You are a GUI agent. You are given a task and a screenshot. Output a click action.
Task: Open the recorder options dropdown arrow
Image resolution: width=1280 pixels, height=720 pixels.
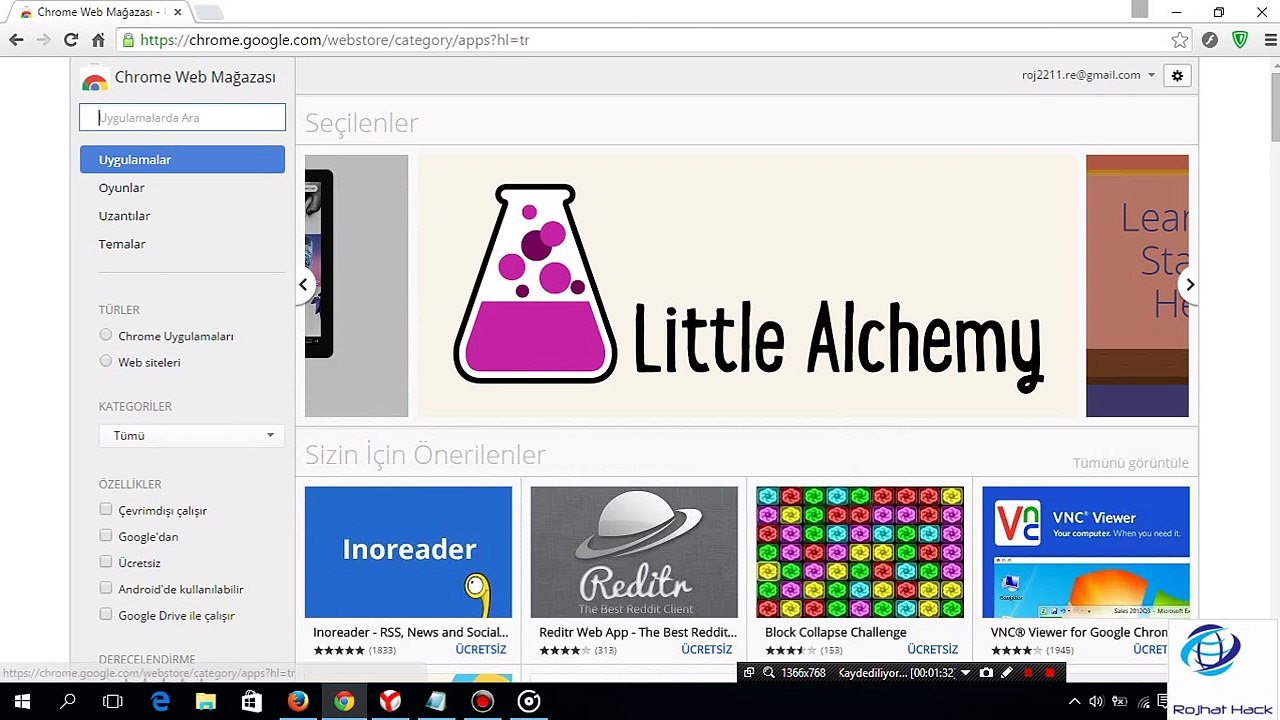(x=965, y=673)
